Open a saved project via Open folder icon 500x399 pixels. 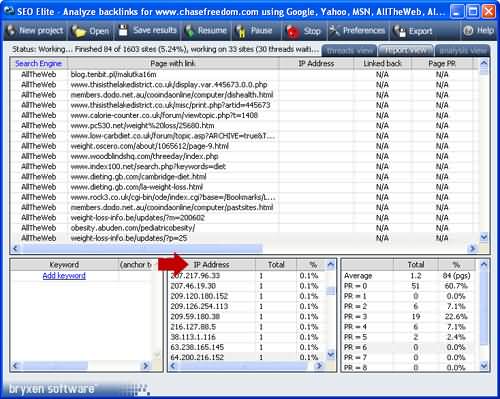(x=79, y=31)
